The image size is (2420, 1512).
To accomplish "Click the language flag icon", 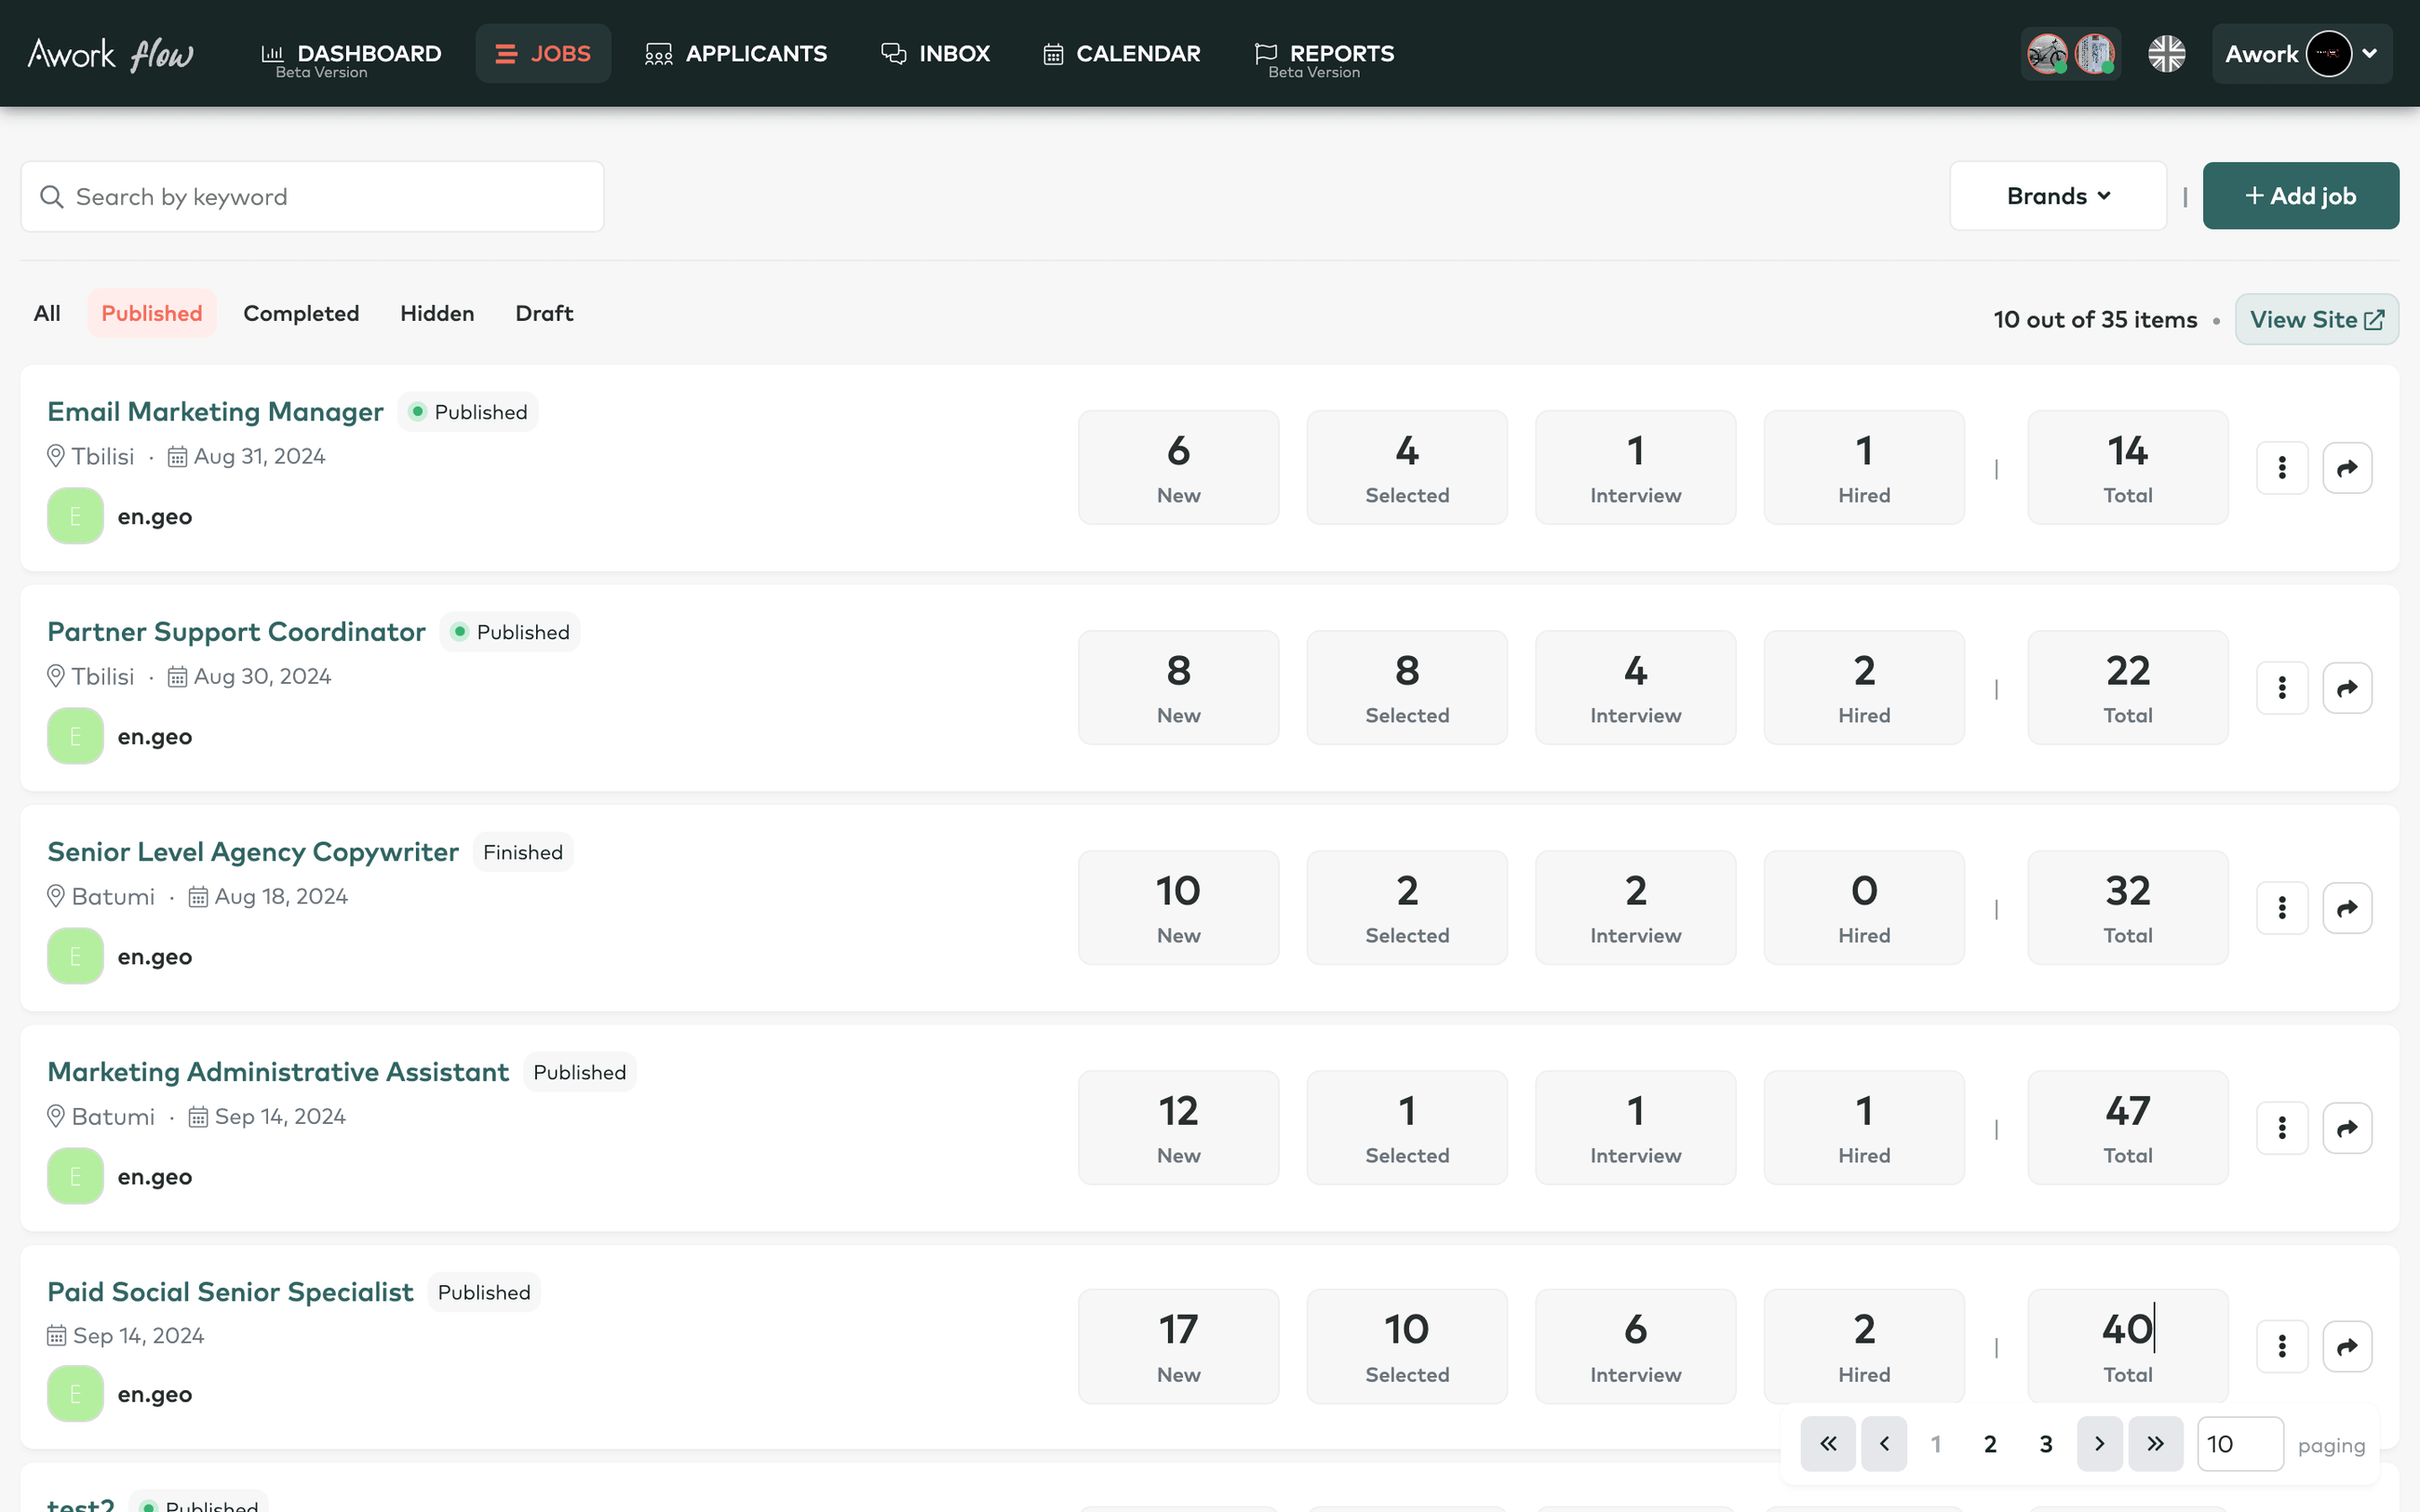I will pyautogui.click(x=2166, y=54).
